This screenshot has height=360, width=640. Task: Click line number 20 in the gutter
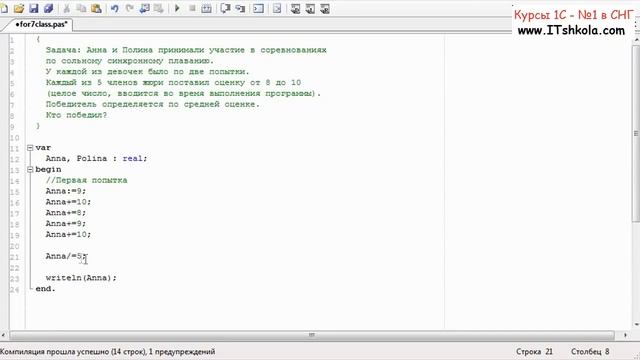(14, 246)
